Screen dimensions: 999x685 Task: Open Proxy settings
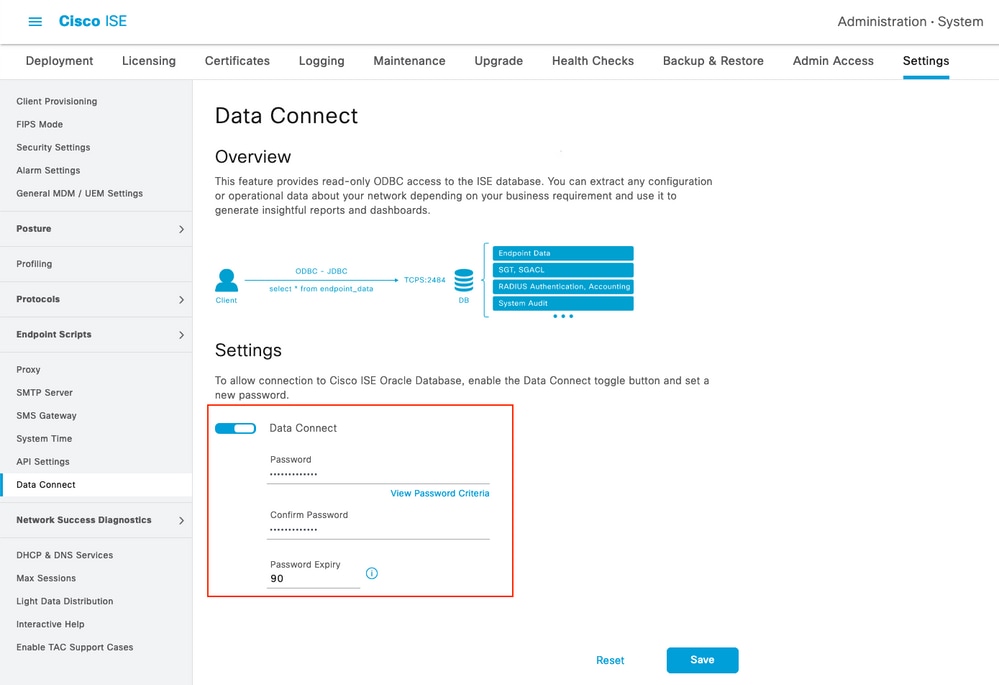(28, 370)
